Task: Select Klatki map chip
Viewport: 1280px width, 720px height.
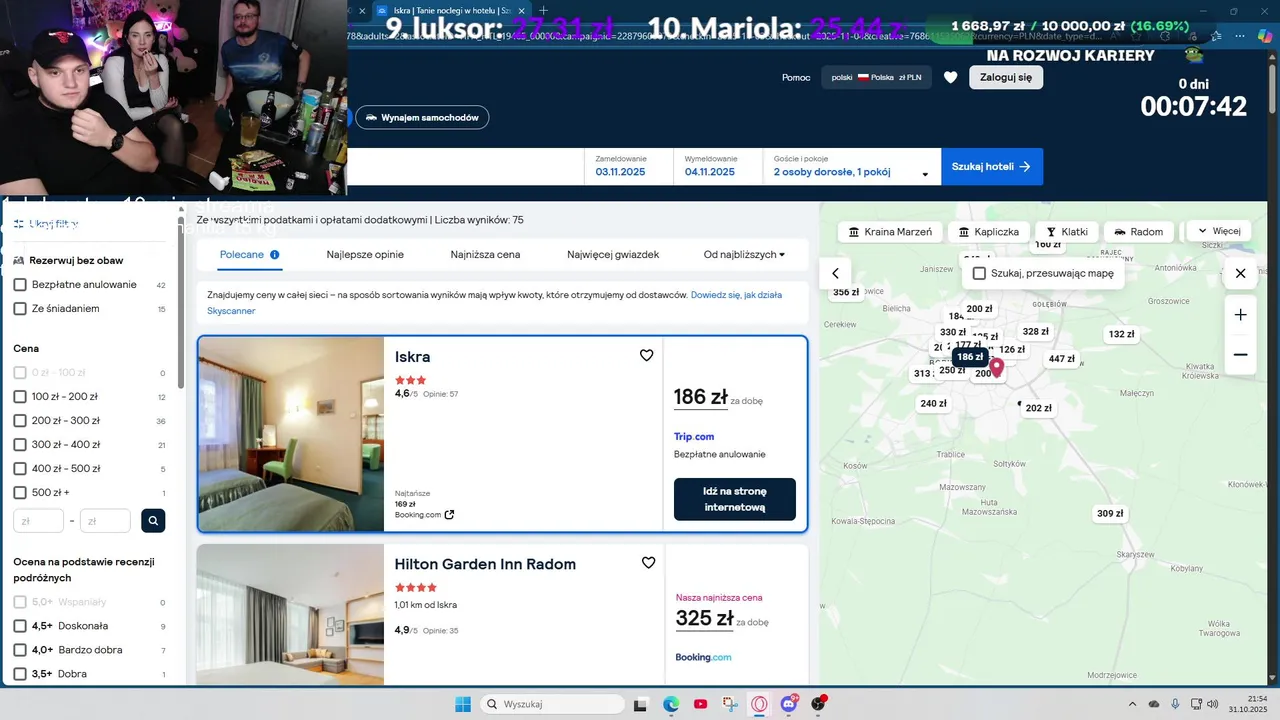Action: tap(1067, 232)
